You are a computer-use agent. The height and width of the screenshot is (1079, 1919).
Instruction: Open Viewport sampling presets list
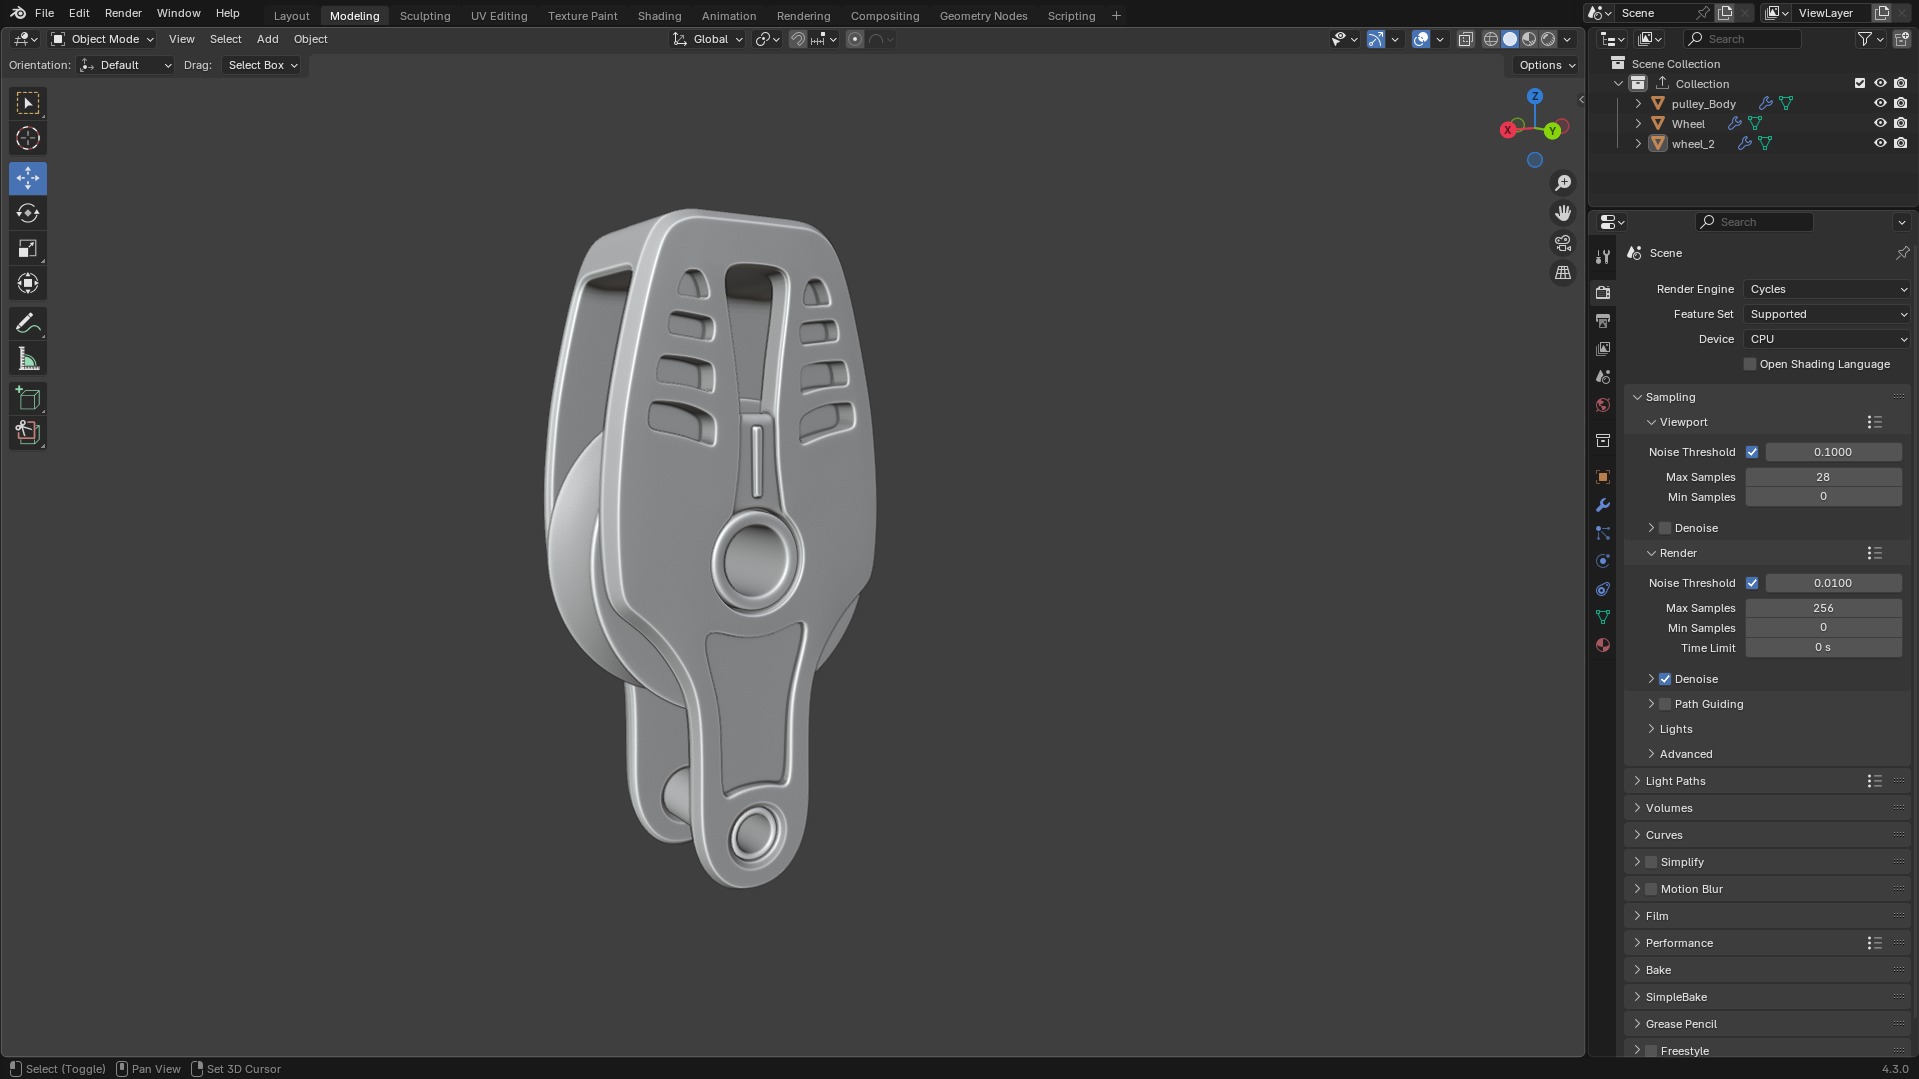click(x=1874, y=422)
